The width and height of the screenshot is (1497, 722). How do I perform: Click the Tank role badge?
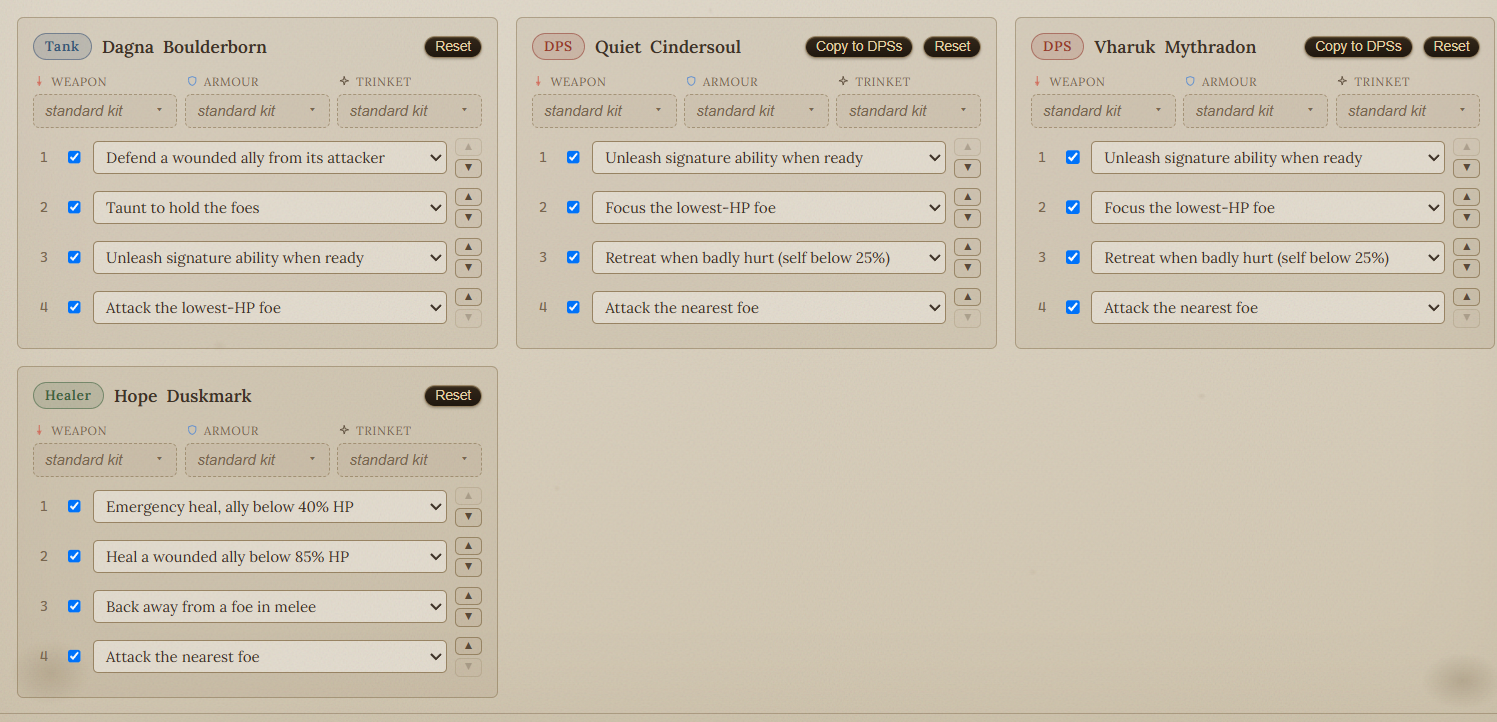[x=62, y=47]
